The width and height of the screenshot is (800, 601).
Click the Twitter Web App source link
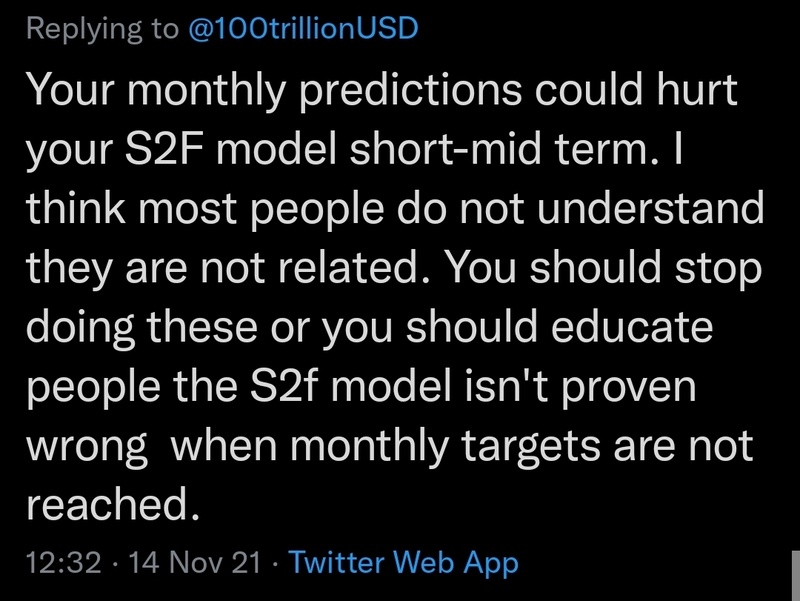(x=403, y=562)
